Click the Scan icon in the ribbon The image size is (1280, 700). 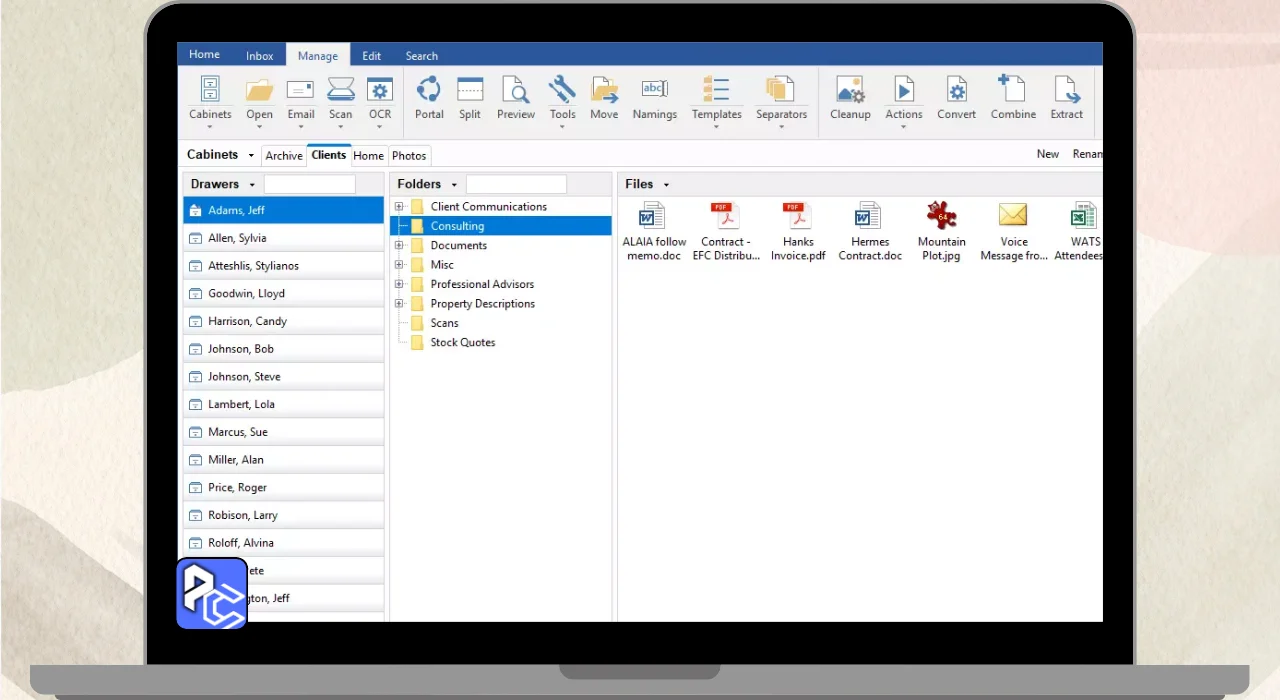tap(341, 91)
